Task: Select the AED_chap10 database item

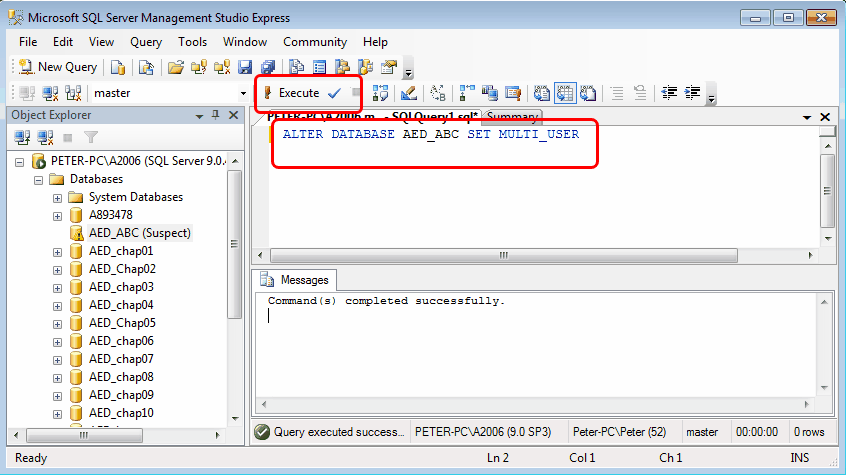Action: 121,412
